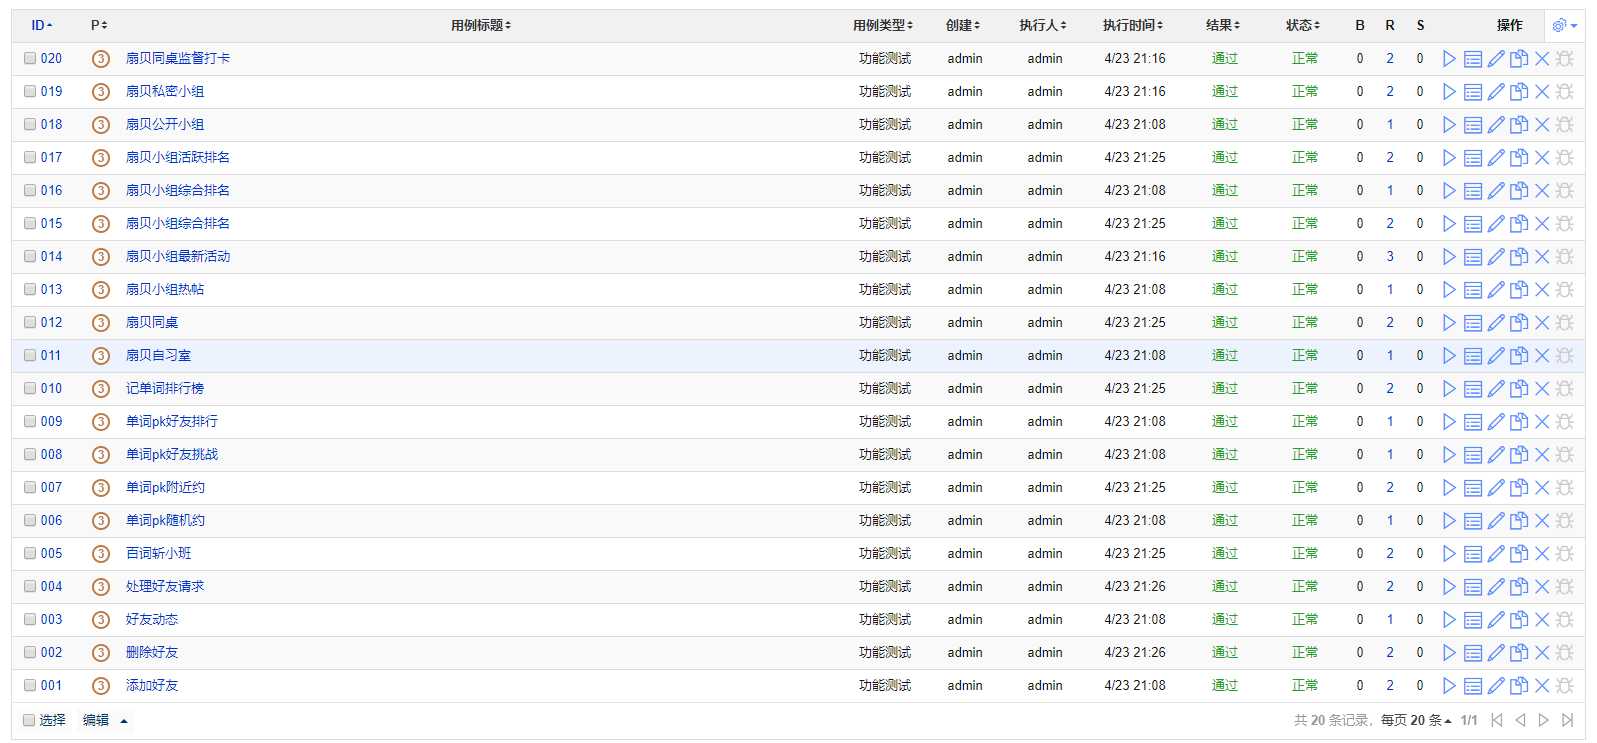Screen dimensions: 1597x743
Task: Jump to last page pager icon
Action: click(x=1567, y=720)
